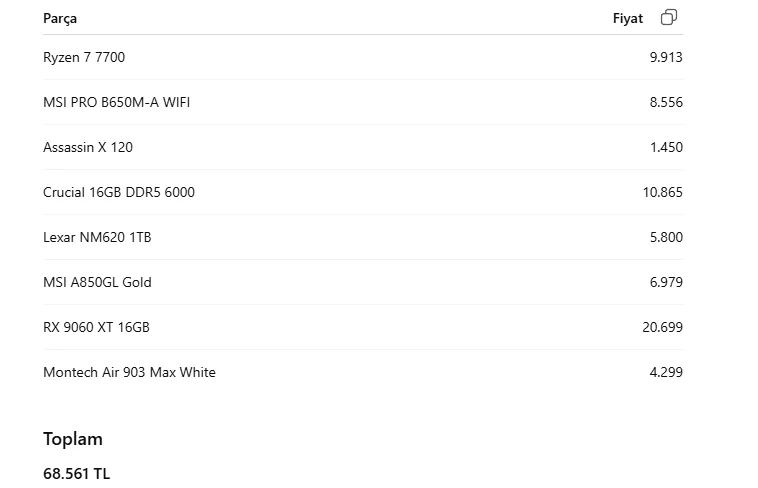
Task: Click the 8.556 price value
Action: coord(666,102)
